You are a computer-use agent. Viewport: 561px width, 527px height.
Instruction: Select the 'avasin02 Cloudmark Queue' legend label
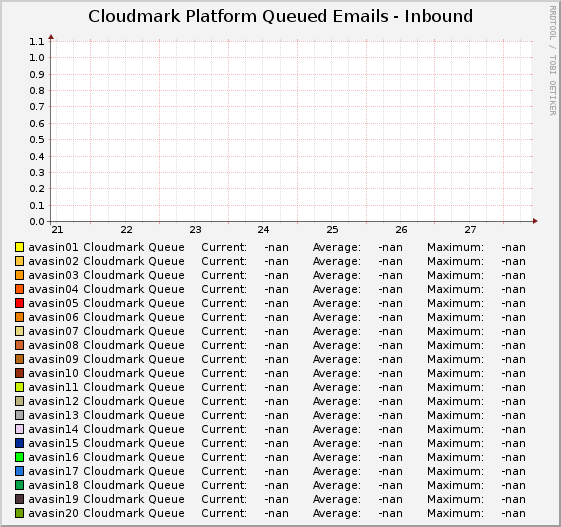tap(106, 261)
